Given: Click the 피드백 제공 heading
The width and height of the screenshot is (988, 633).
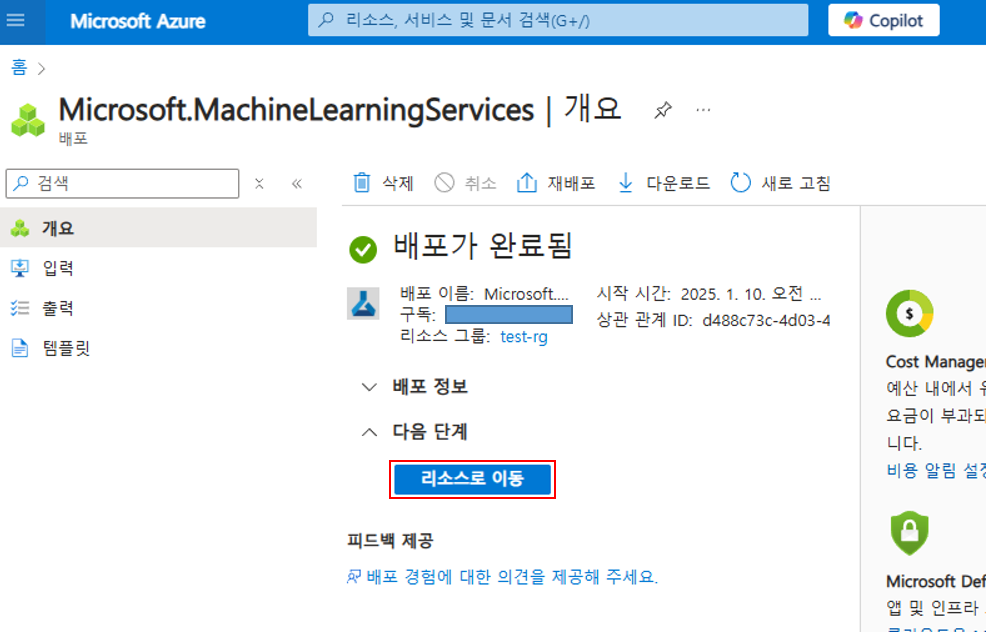Looking at the screenshot, I should (x=390, y=540).
